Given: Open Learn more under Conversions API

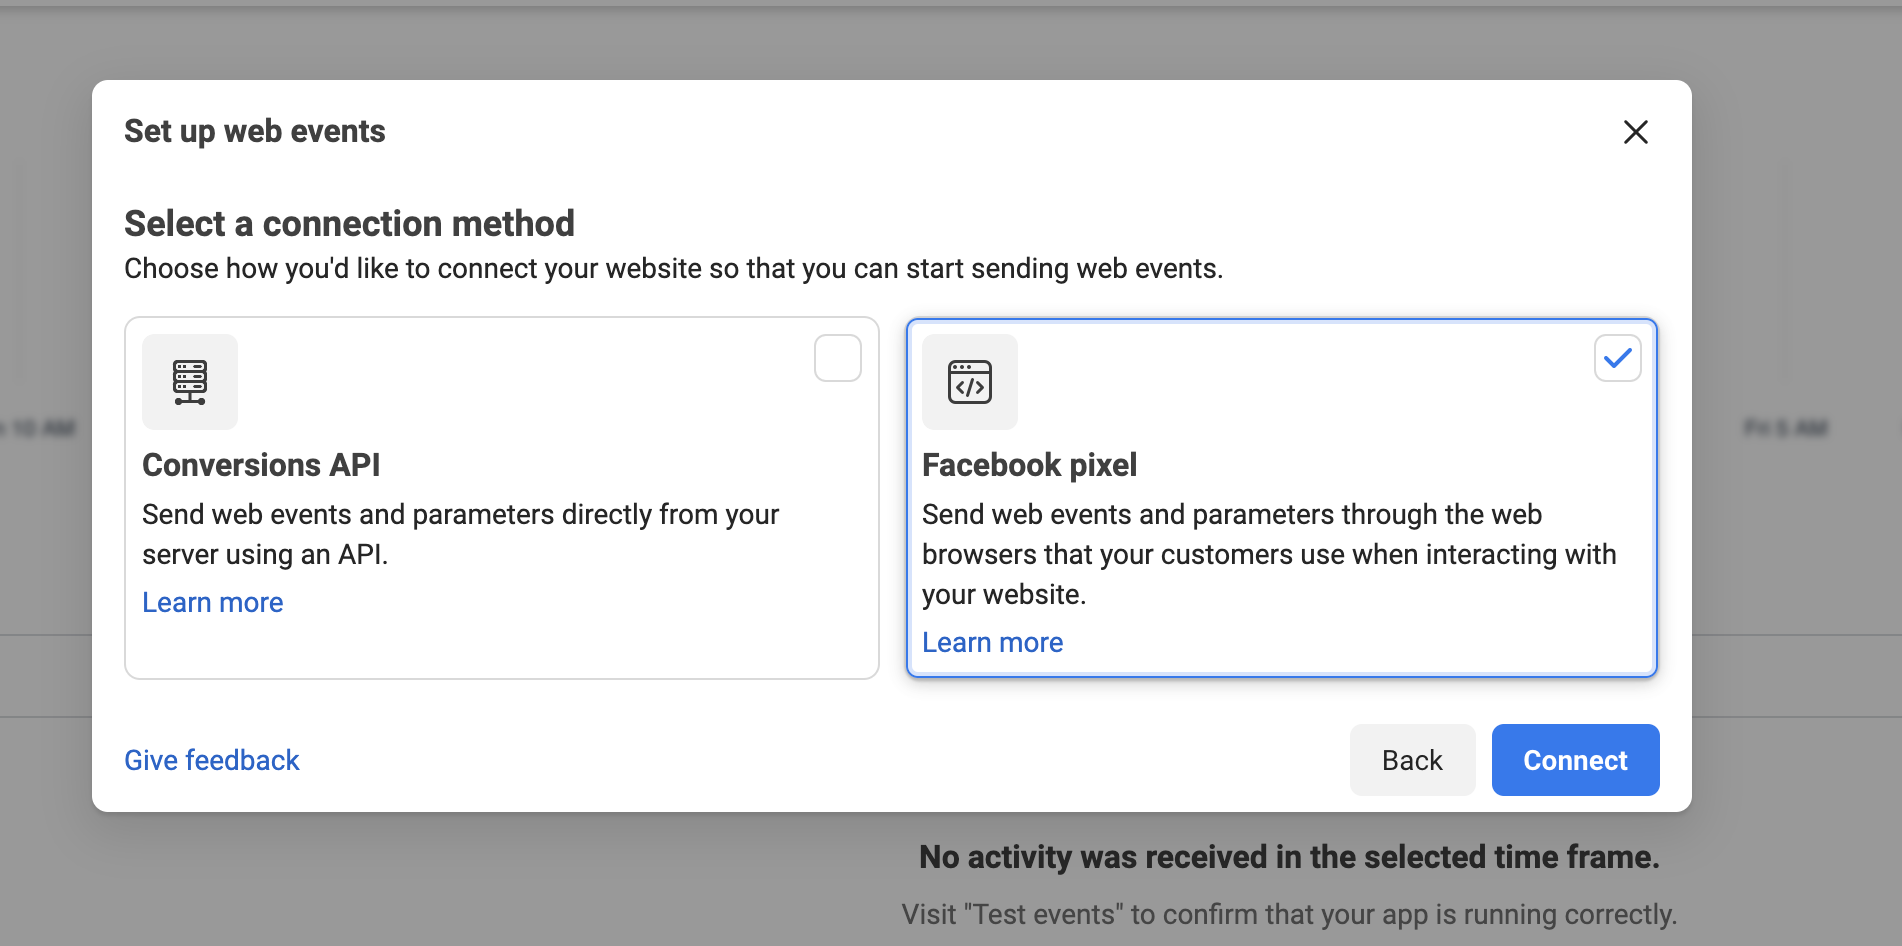Looking at the screenshot, I should pos(212,602).
